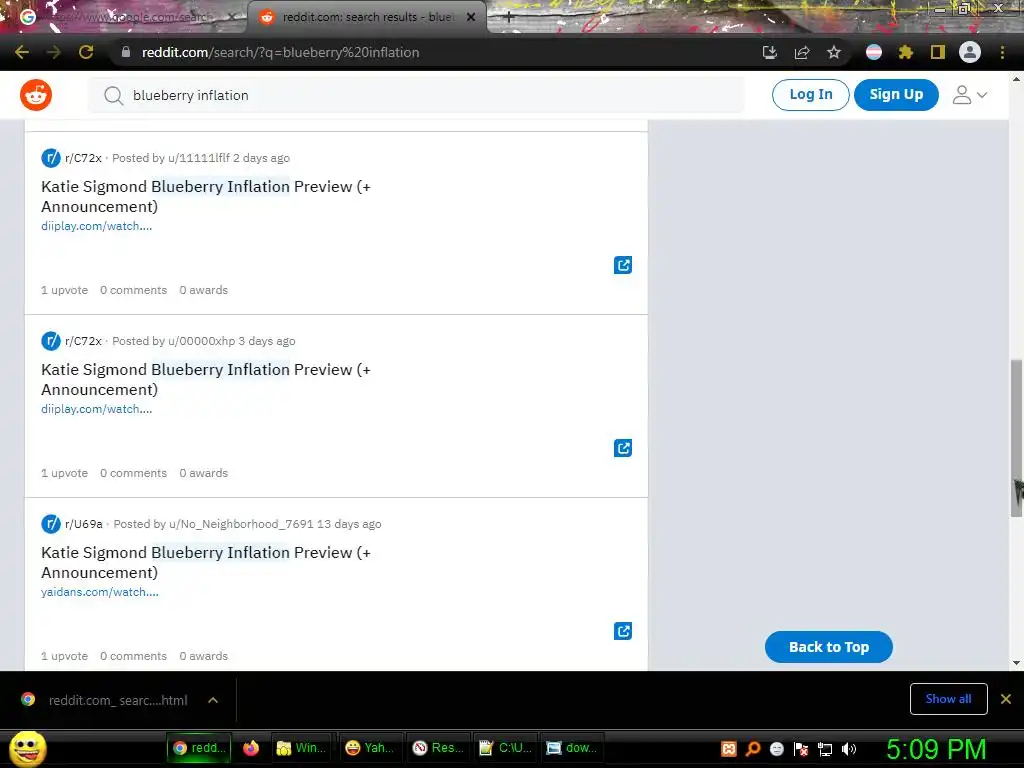Click the Log In button
The width and height of the screenshot is (1024, 768).
(x=810, y=95)
